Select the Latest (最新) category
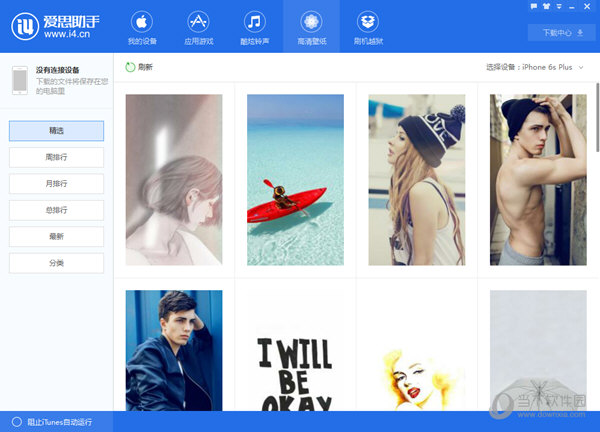600x432 pixels. (56, 236)
